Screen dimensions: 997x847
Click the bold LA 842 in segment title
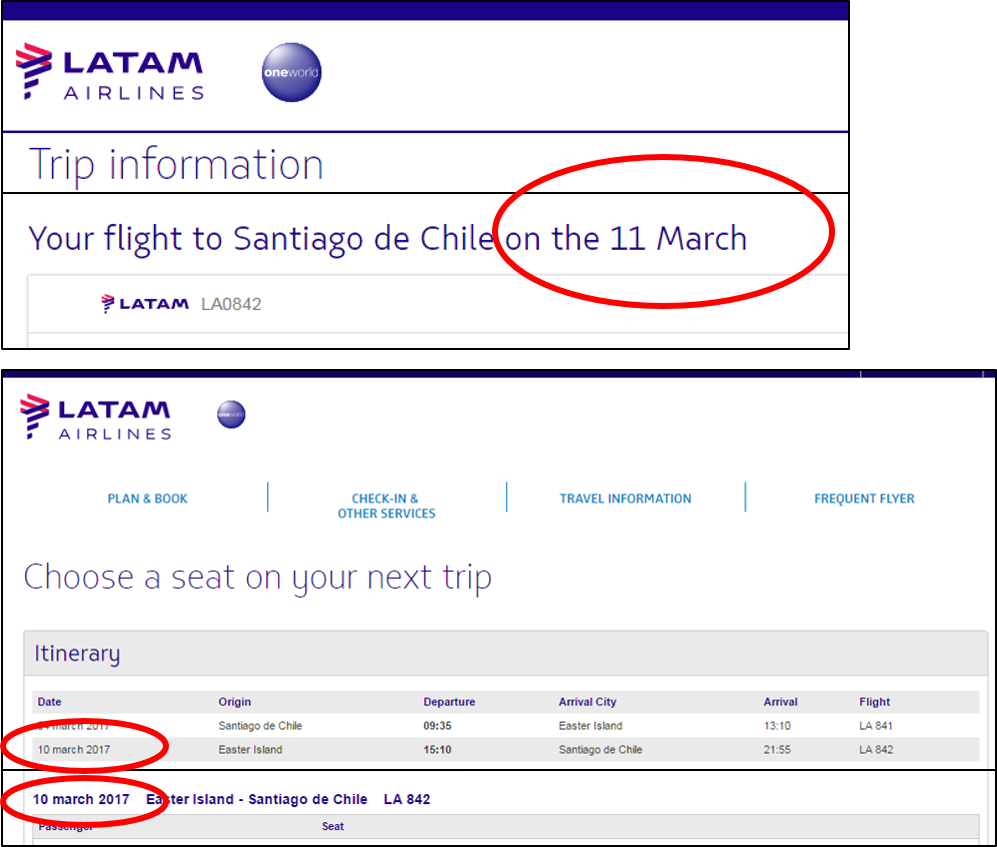pyautogui.click(x=407, y=799)
